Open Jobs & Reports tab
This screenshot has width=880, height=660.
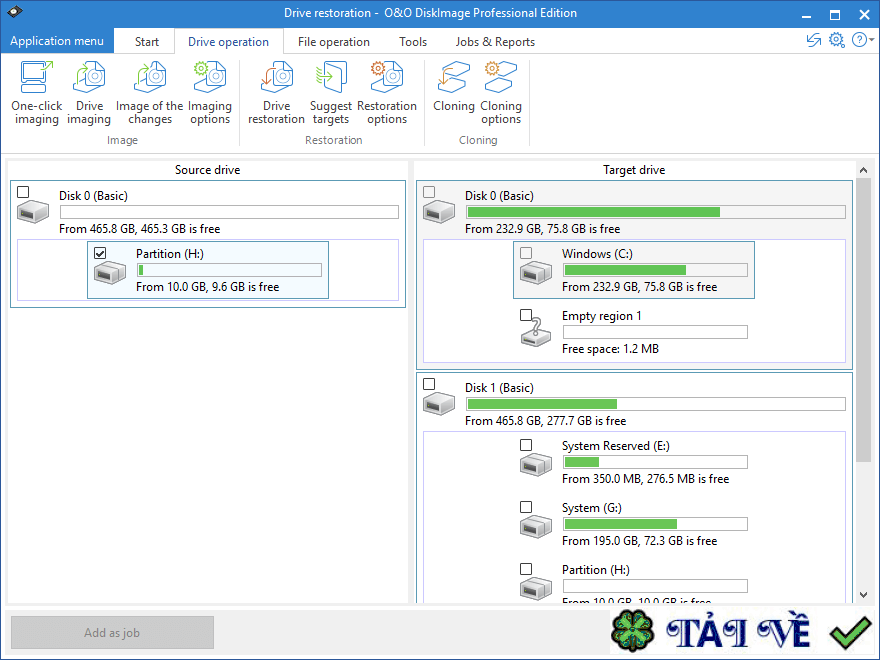tap(495, 42)
